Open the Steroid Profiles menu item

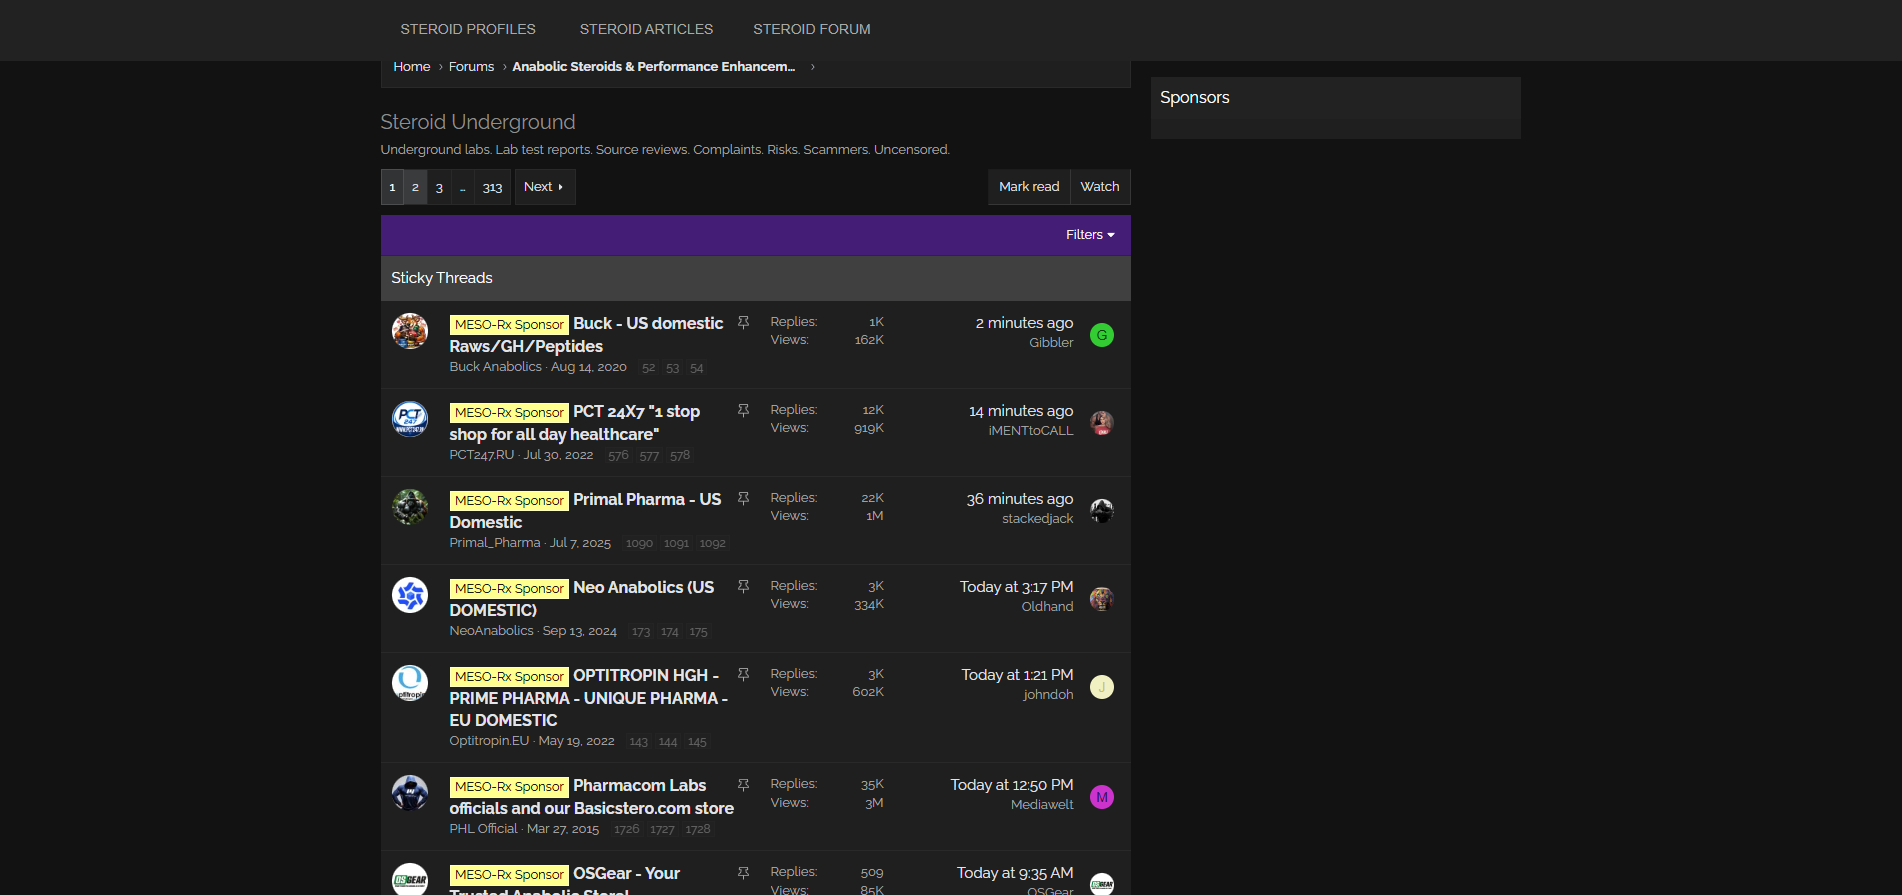pos(468,29)
